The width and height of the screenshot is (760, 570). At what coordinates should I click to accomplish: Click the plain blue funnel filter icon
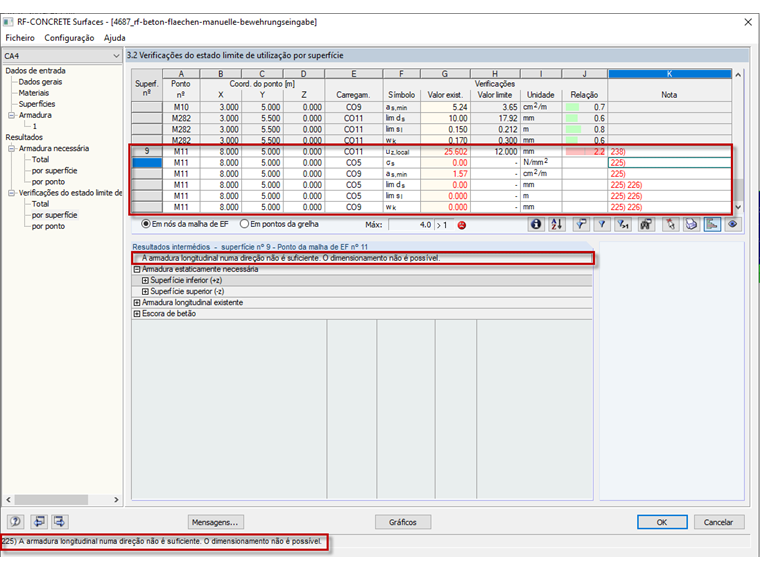602,224
